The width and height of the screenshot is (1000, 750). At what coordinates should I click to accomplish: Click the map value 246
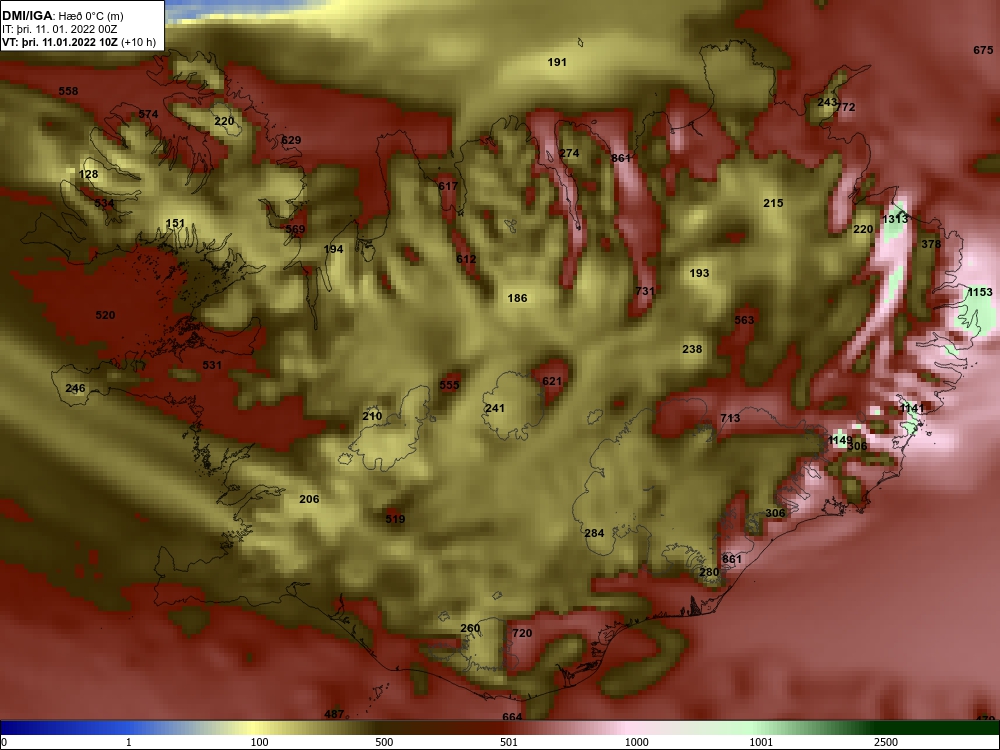[75, 388]
